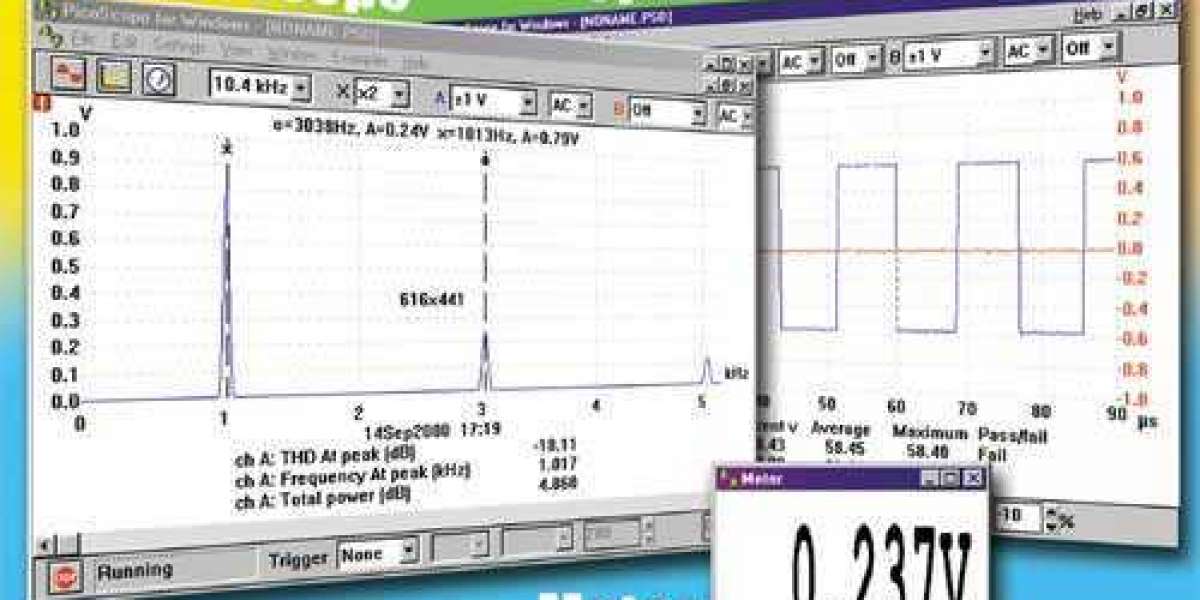The height and width of the screenshot is (600, 1200).
Task: Click left arrow of horizontal scrollbar
Action: pyautogui.click(x=45, y=544)
